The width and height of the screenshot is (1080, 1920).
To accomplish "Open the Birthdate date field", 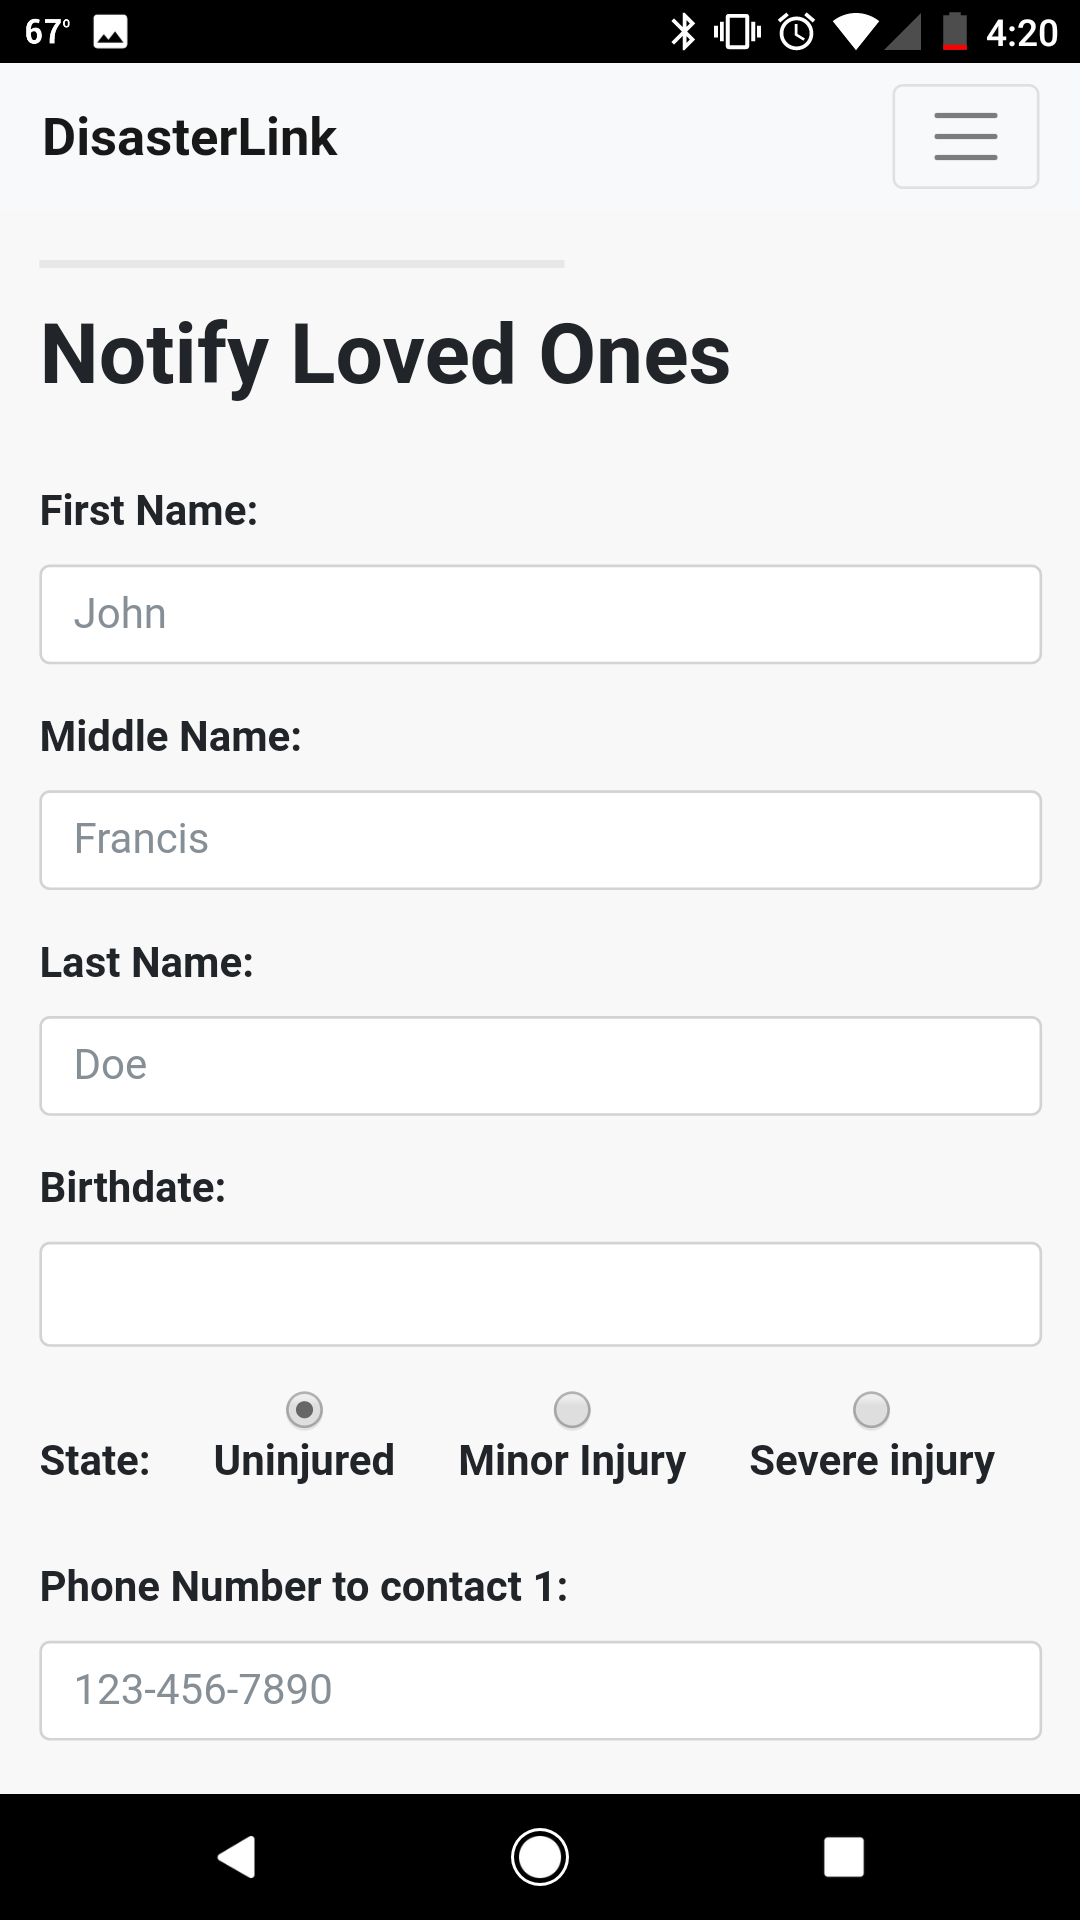I will tap(540, 1294).
